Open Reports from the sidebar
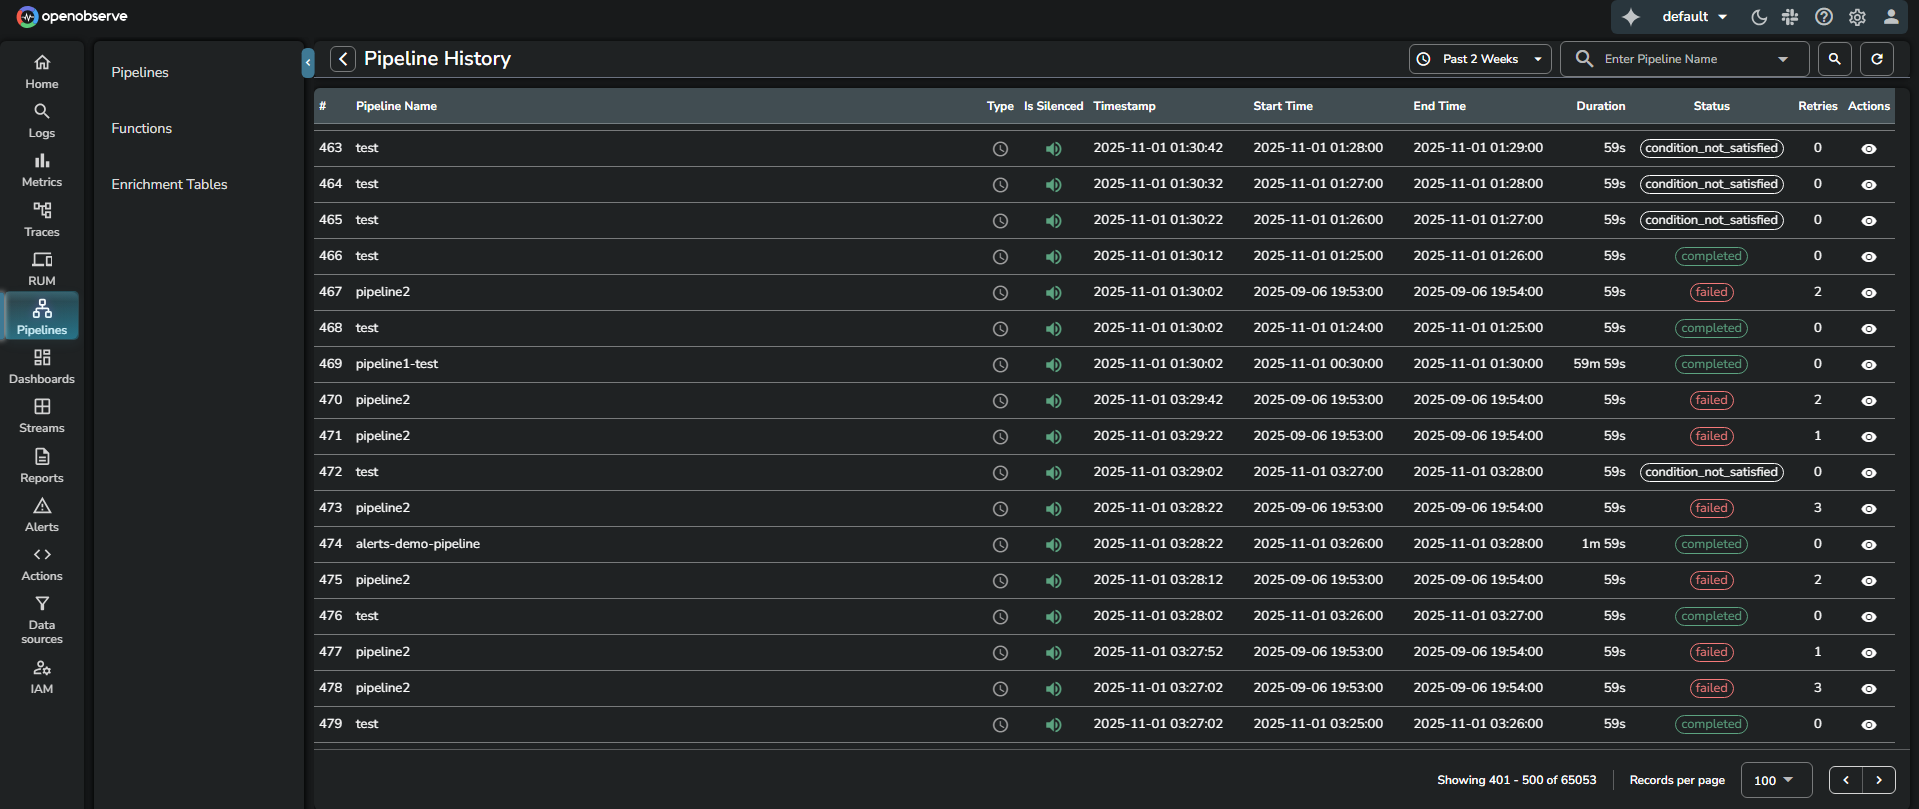Image resolution: width=1919 pixels, height=809 pixels. click(x=42, y=466)
